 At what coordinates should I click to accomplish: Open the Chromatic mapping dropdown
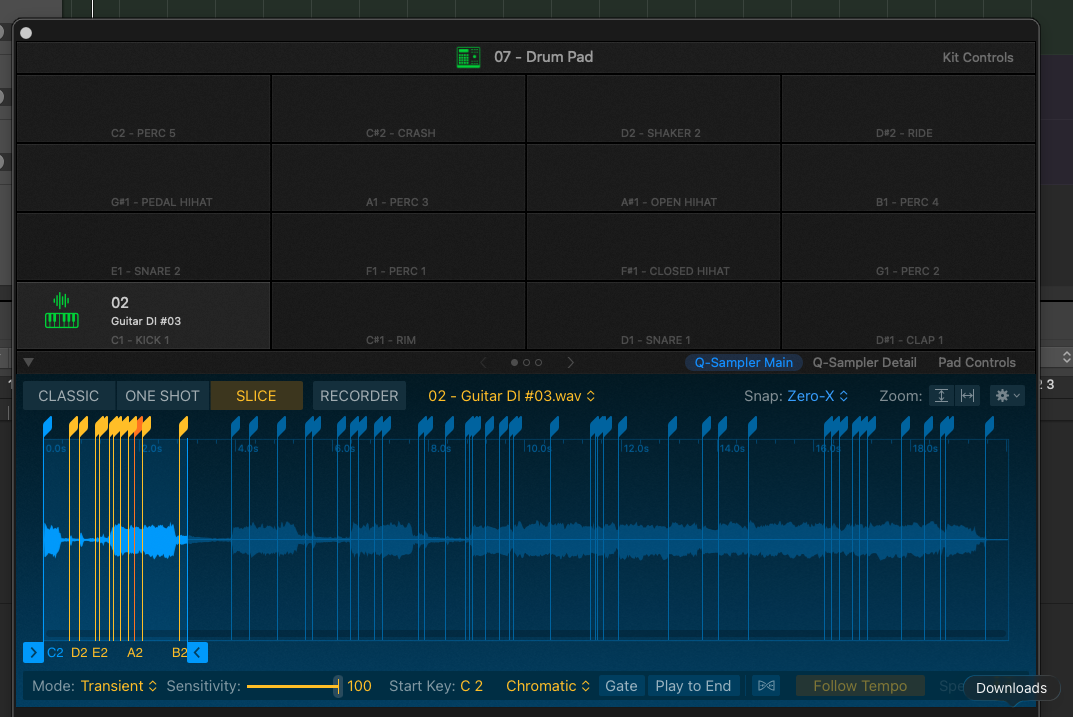pos(547,686)
